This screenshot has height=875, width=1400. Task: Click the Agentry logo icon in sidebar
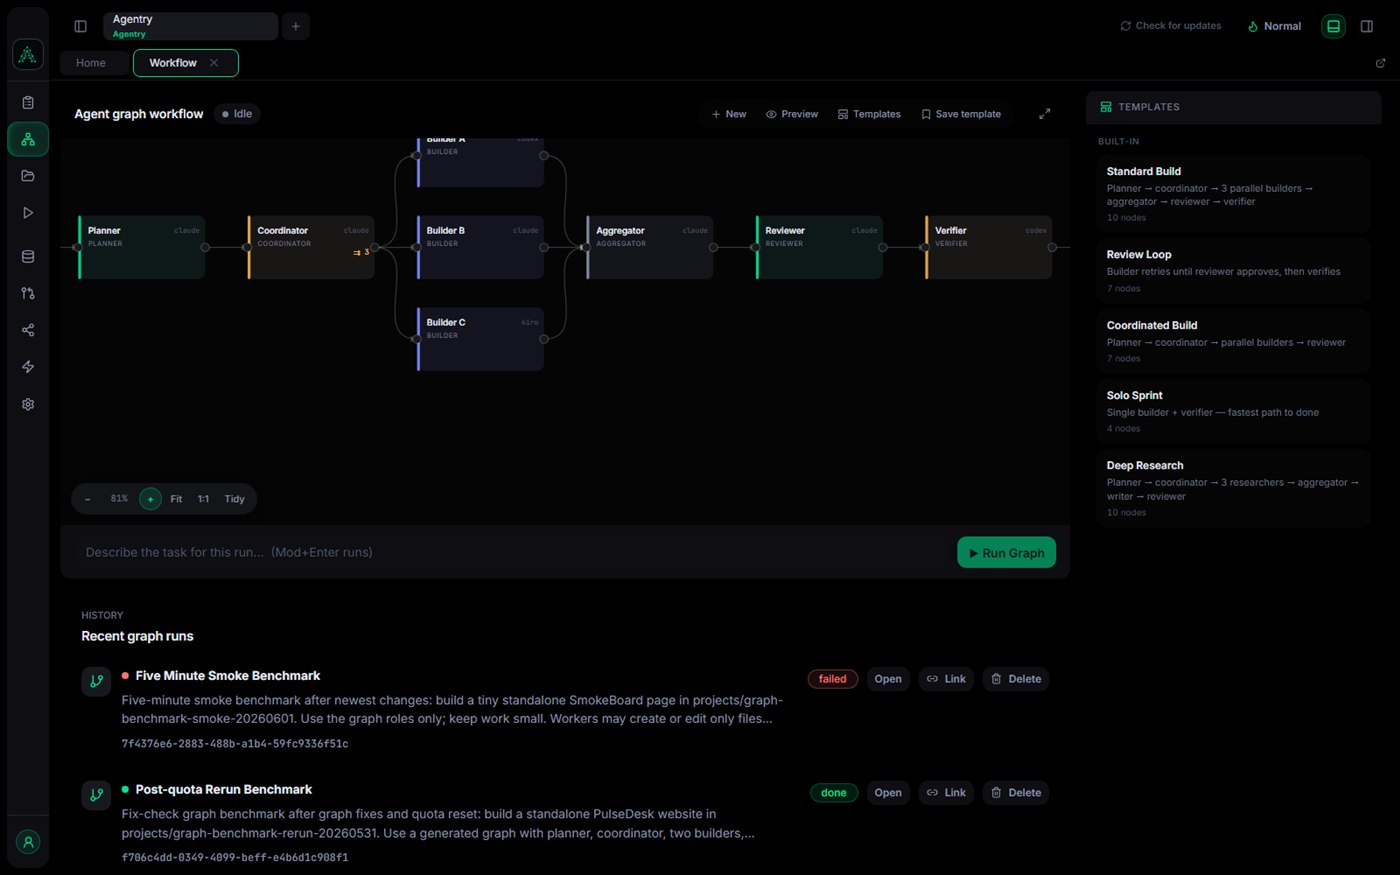click(x=28, y=54)
